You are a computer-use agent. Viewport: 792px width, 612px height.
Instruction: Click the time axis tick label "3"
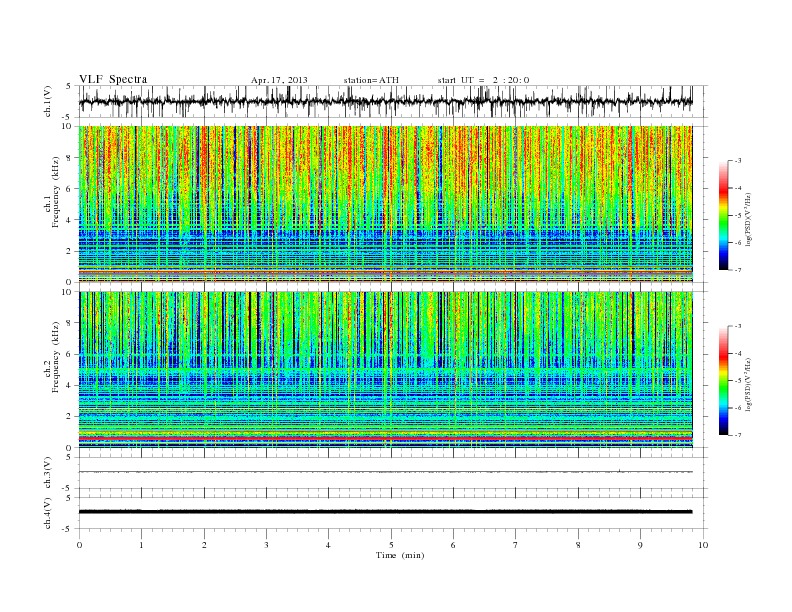(266, 545)
